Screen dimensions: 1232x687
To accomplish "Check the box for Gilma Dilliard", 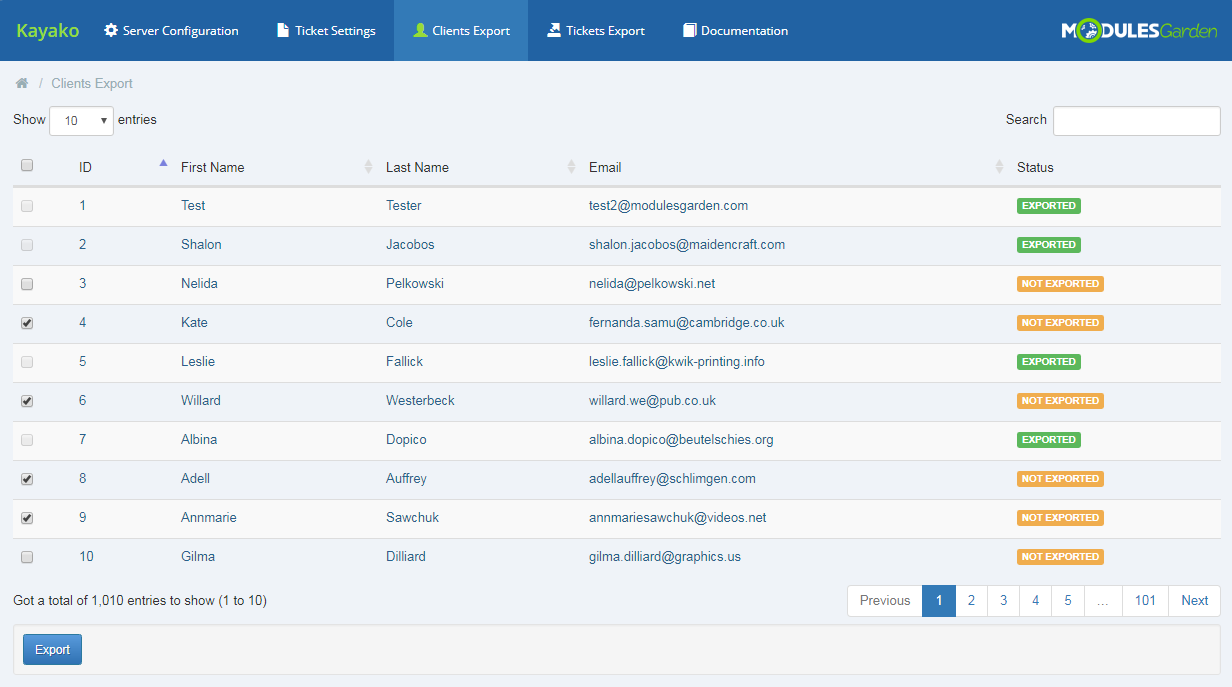I will pyautogui.click(x=27, y=557).
